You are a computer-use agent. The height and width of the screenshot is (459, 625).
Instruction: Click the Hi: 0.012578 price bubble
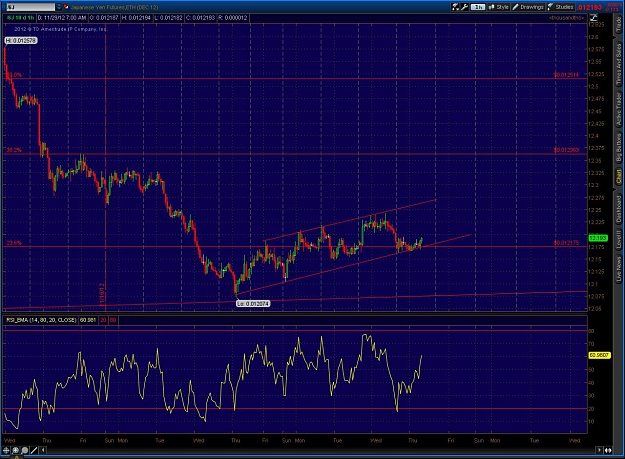click(x=21, y=40)
